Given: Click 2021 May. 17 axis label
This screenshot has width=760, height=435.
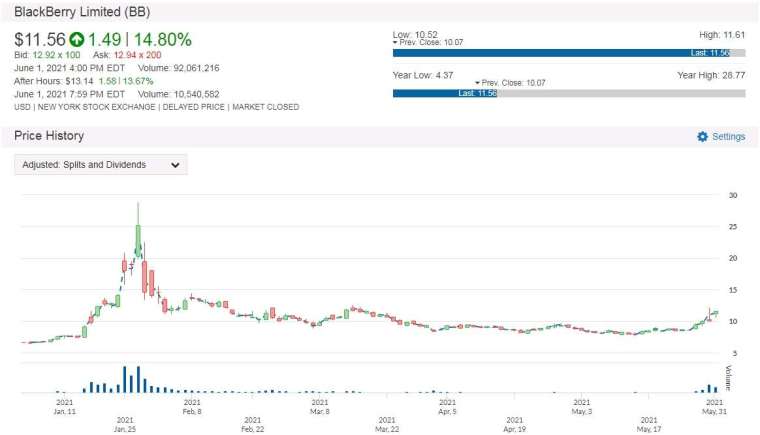Looking at the screenshot, I should (x=649, y=424).
